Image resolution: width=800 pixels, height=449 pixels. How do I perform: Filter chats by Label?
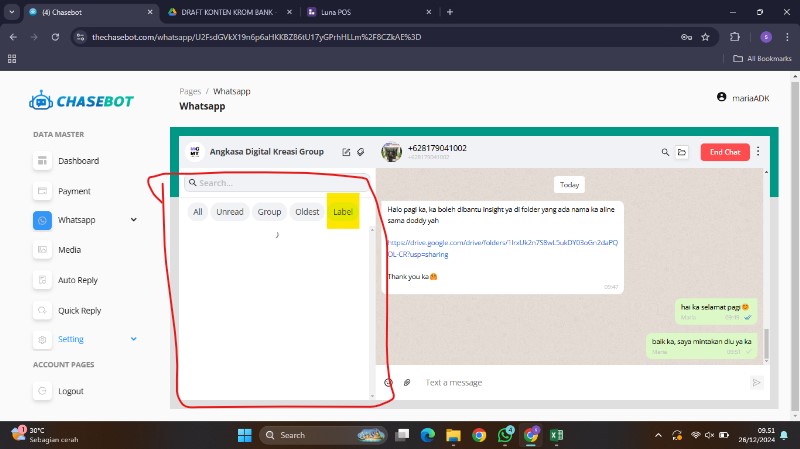[x=343, y=212]
